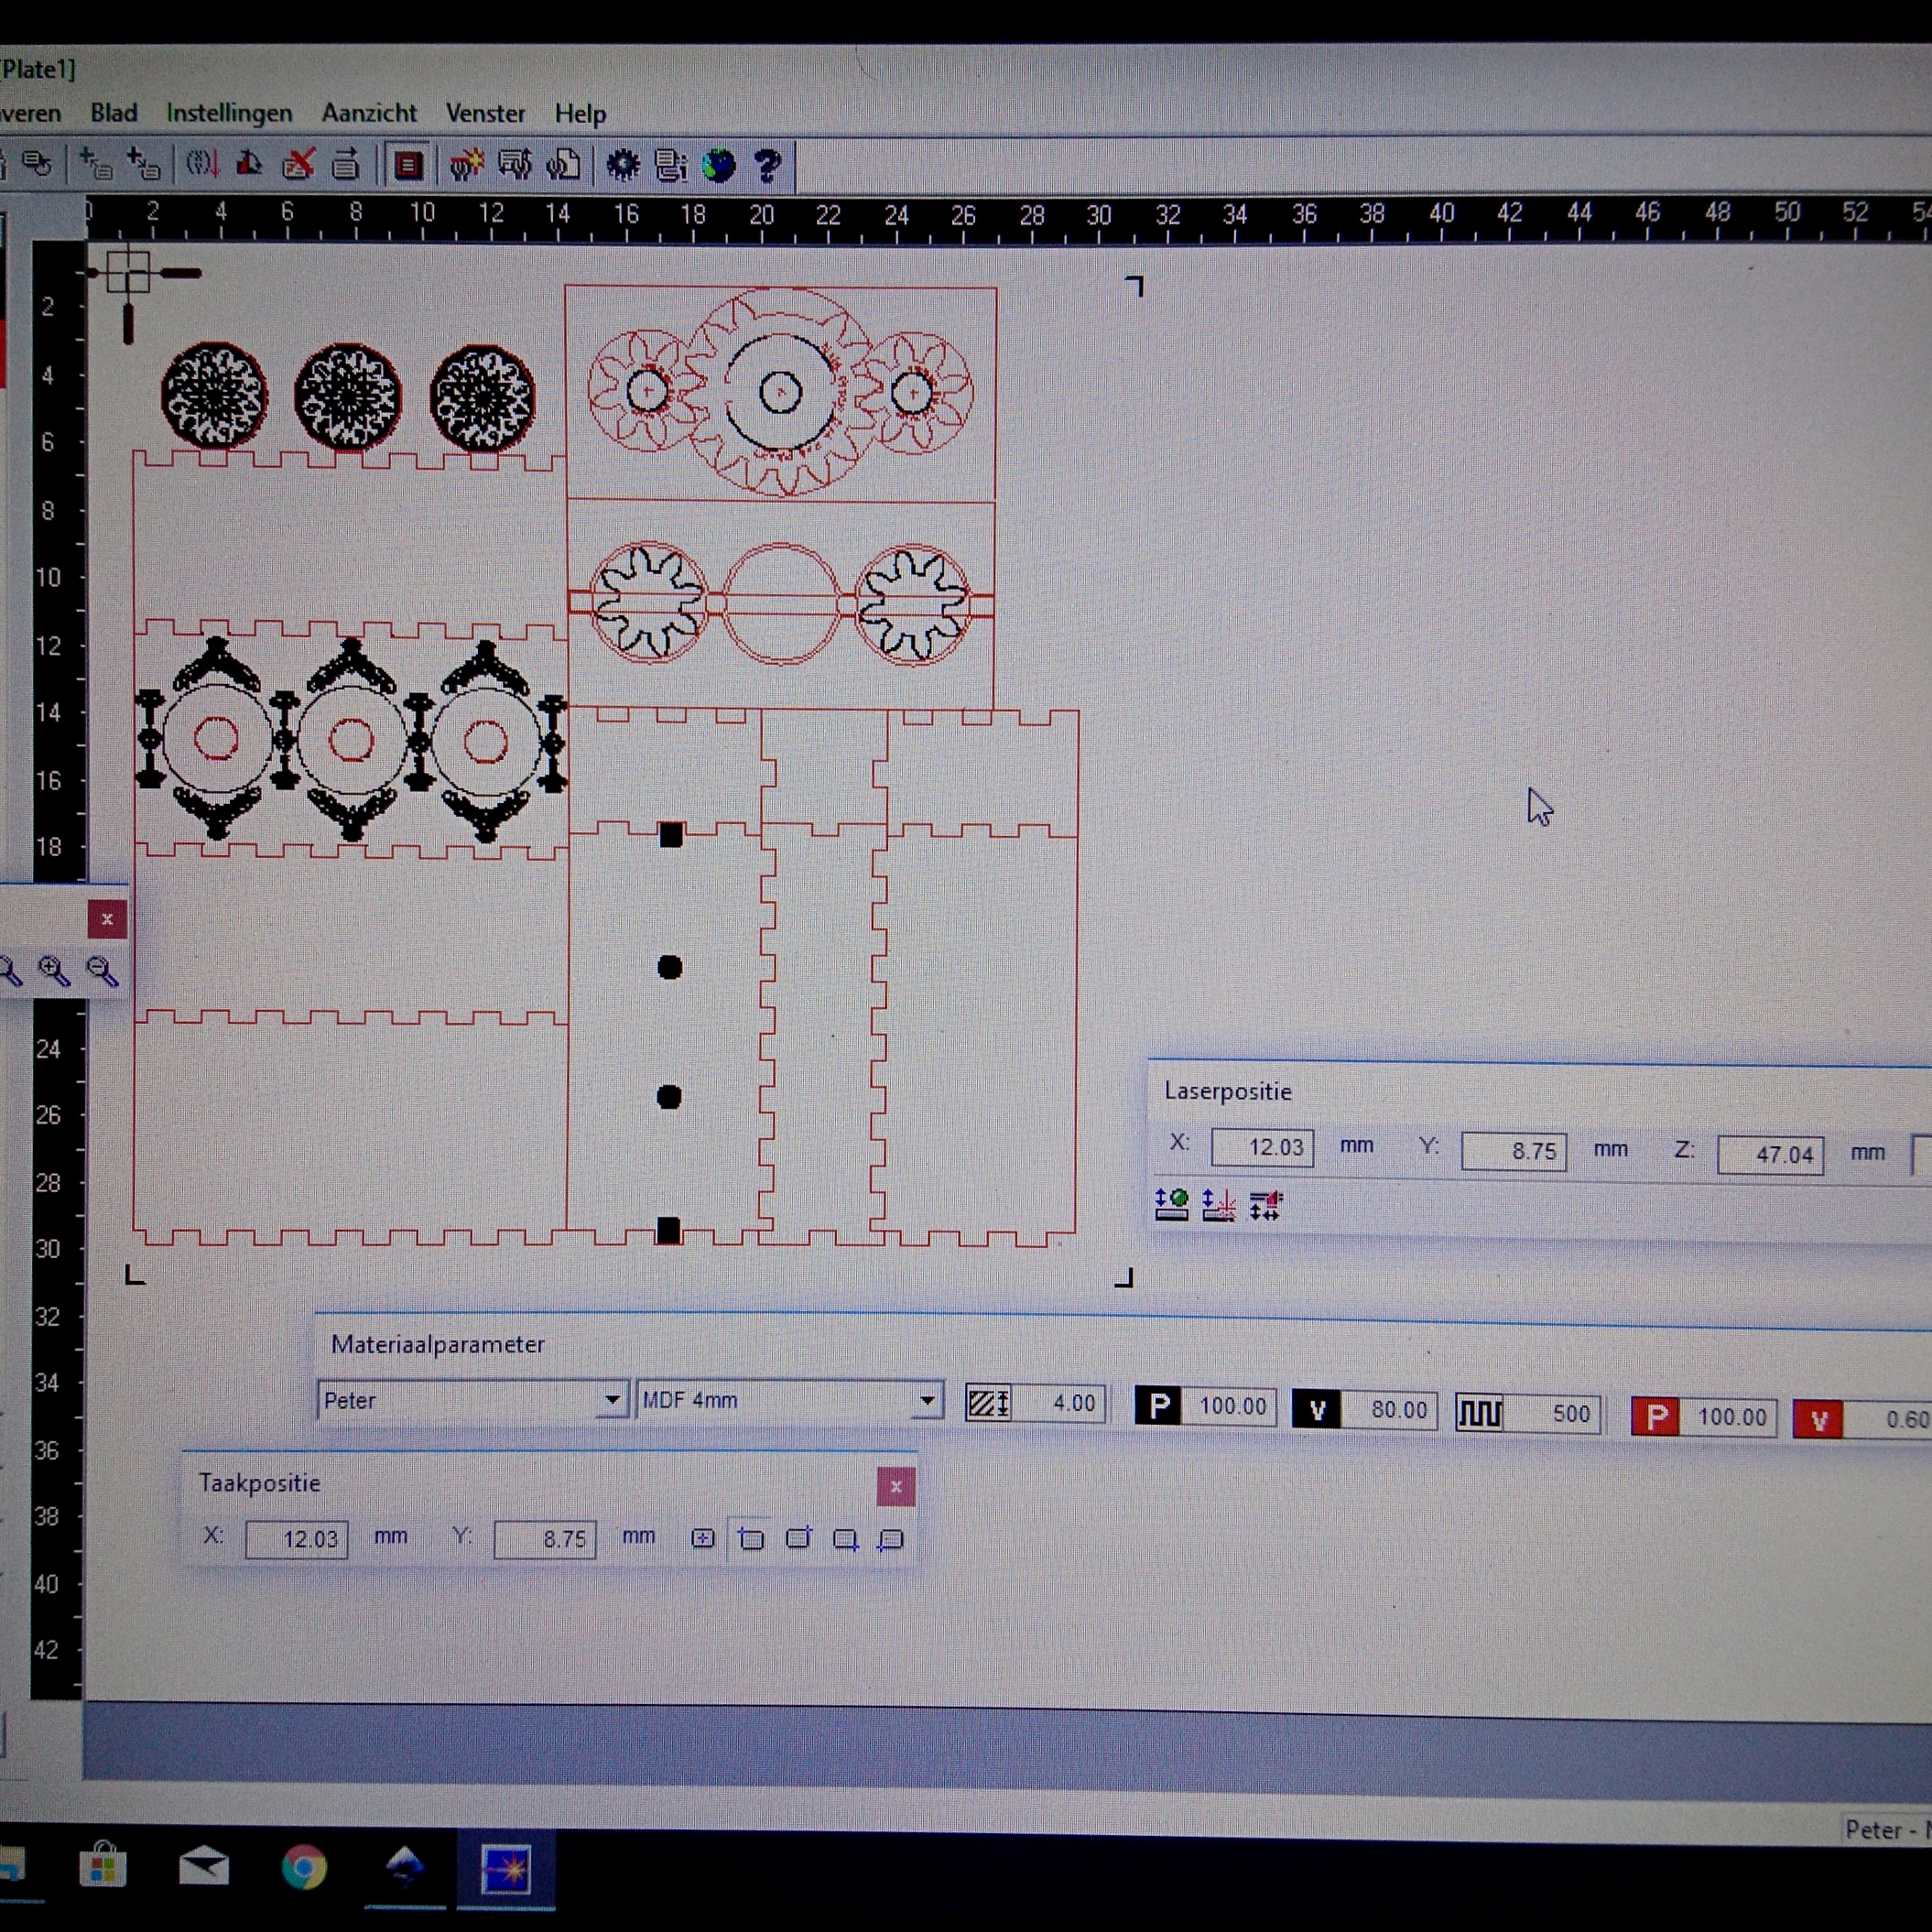Click the red P power color swatch
The width and height of the screenshot is (1932, 1932).
[x=1655, y=1417]
